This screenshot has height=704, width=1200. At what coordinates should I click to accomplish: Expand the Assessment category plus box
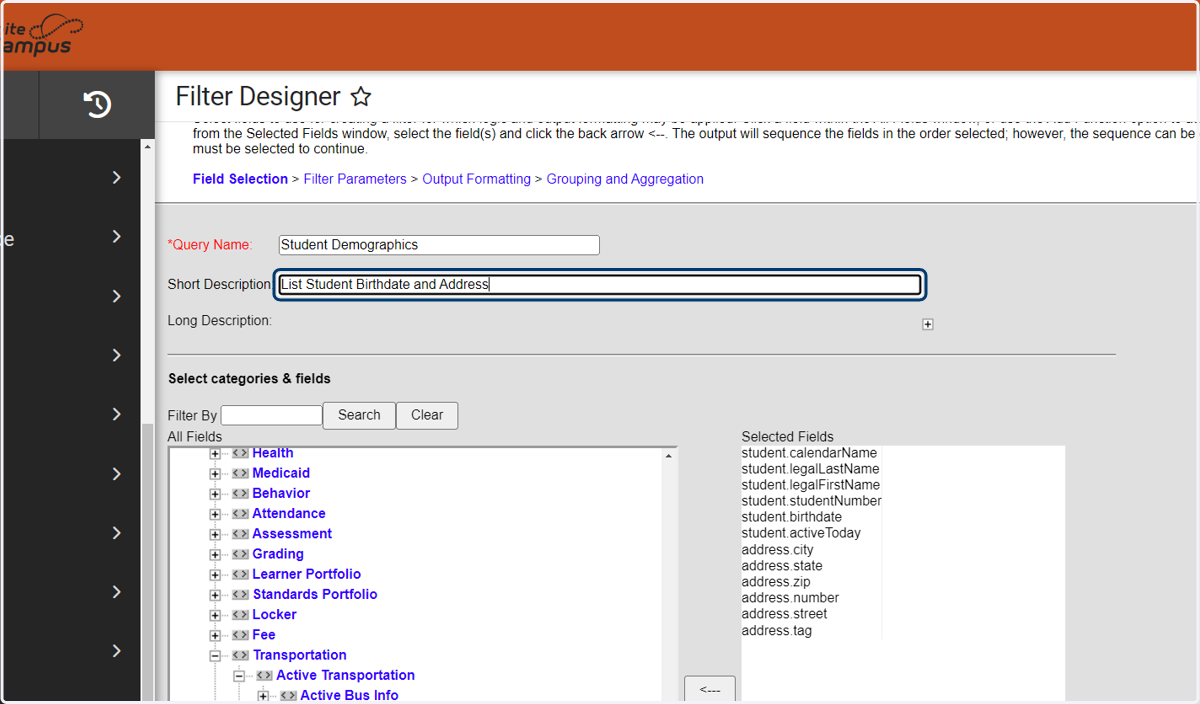215,534
